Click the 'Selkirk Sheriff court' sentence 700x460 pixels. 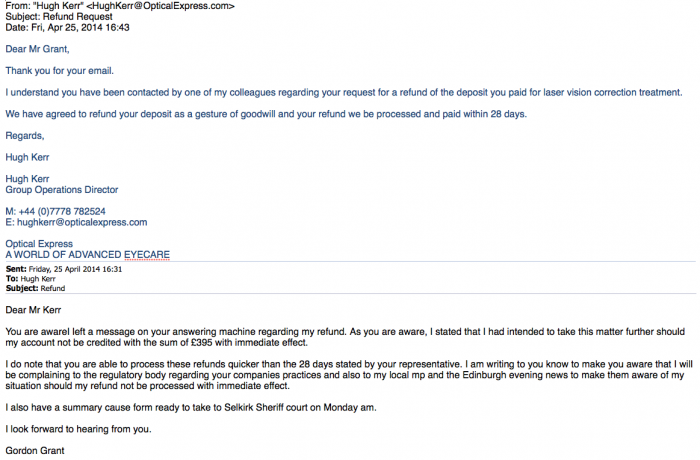pos(191,407)
